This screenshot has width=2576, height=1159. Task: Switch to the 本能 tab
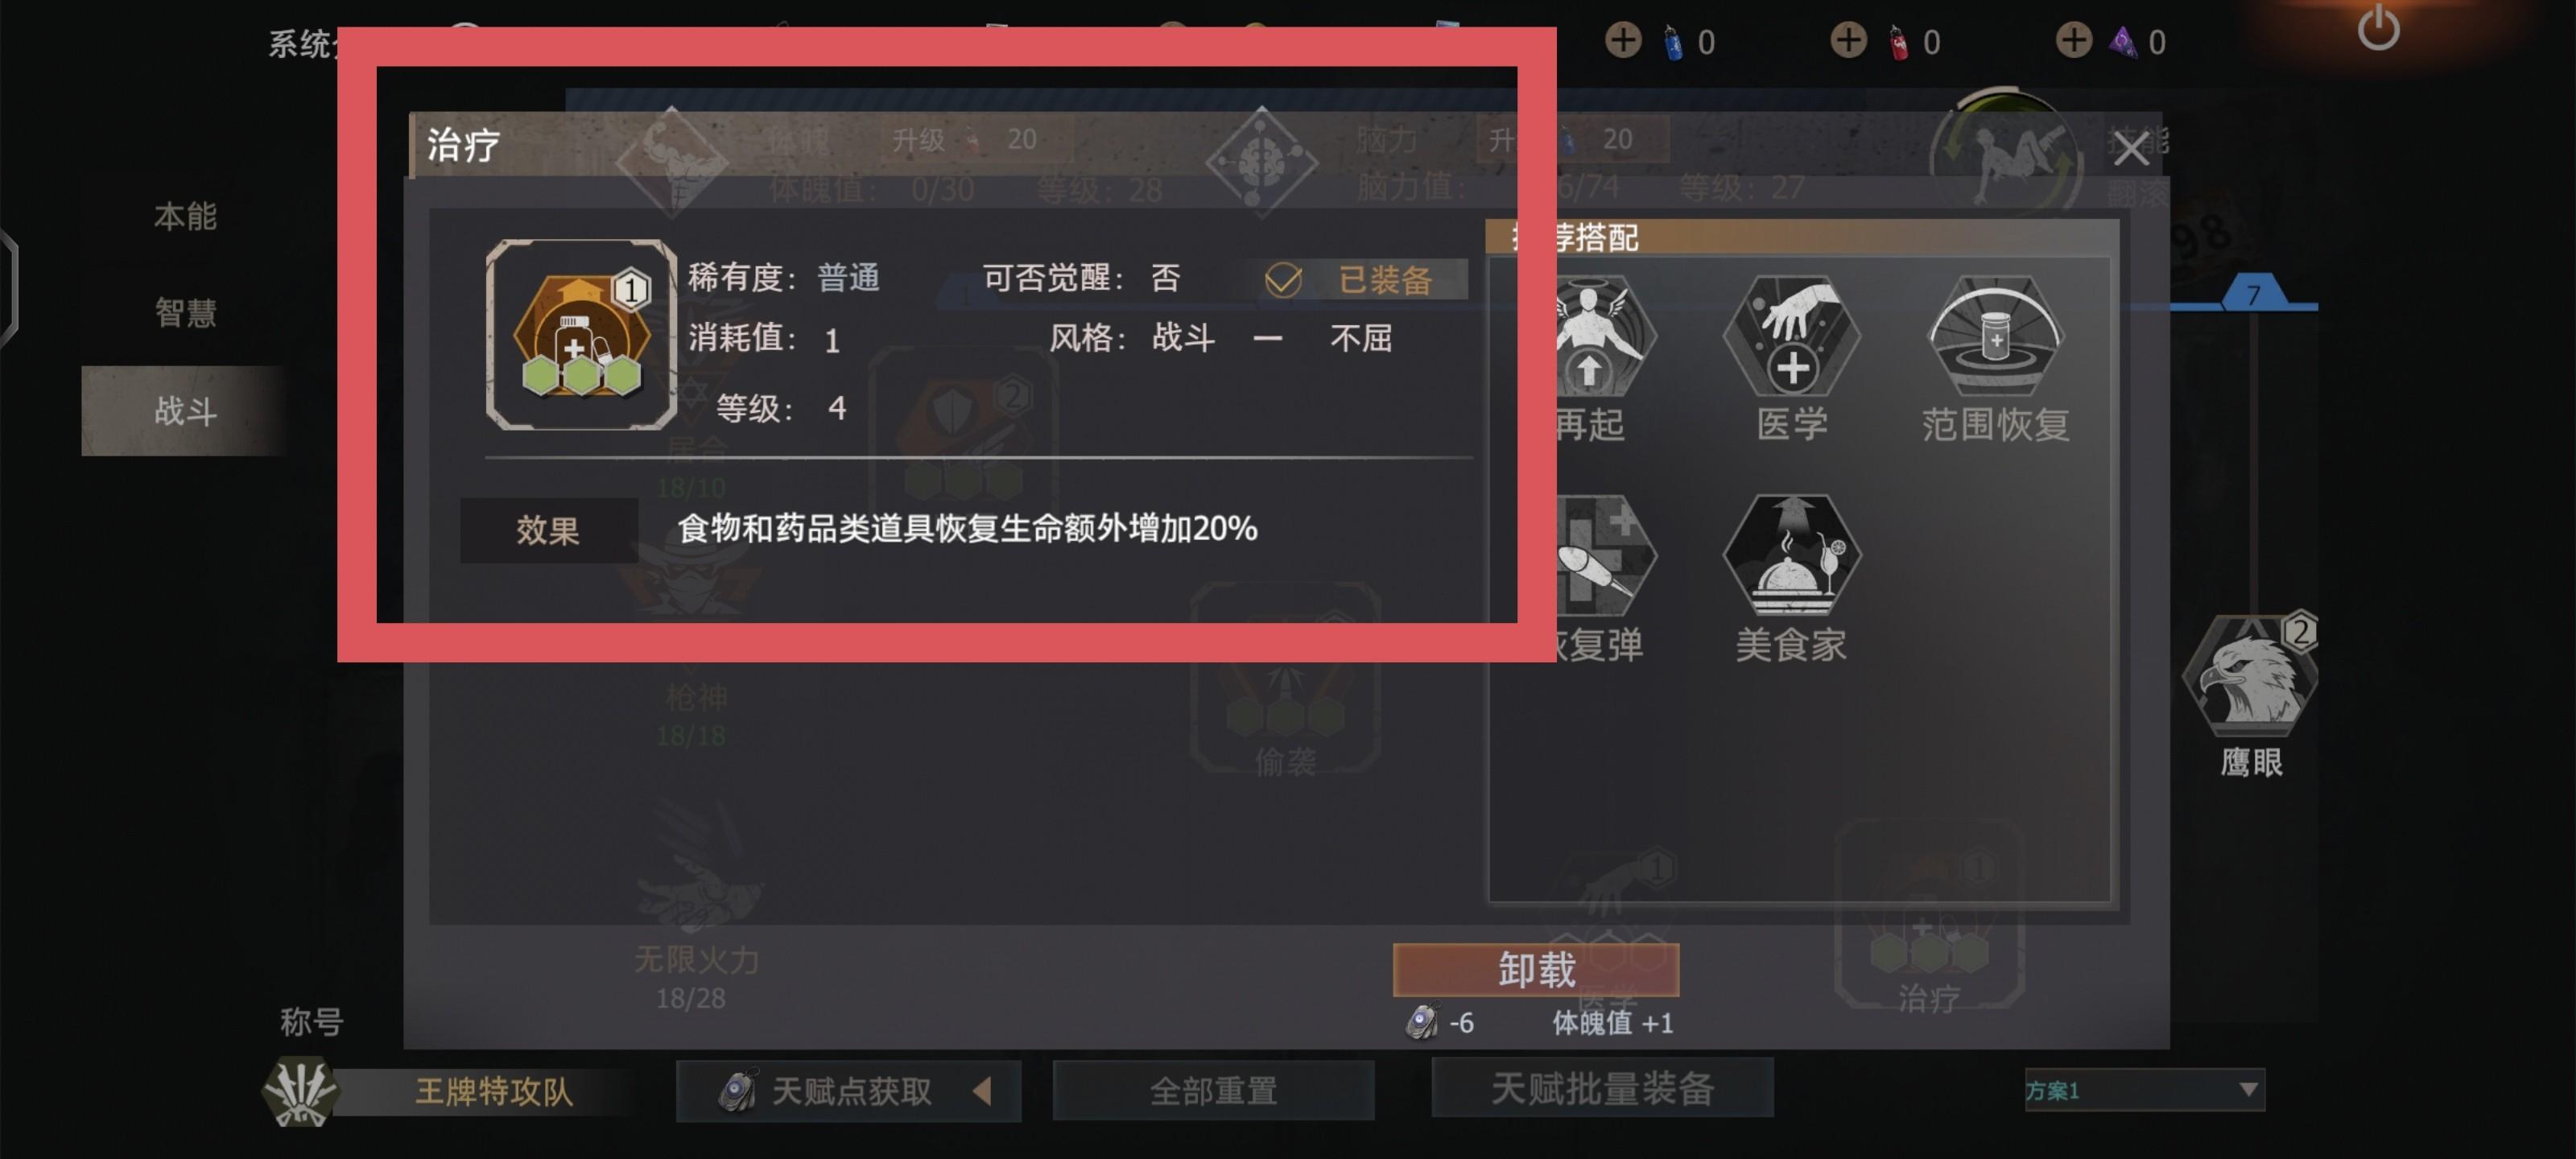click(185, 216)
